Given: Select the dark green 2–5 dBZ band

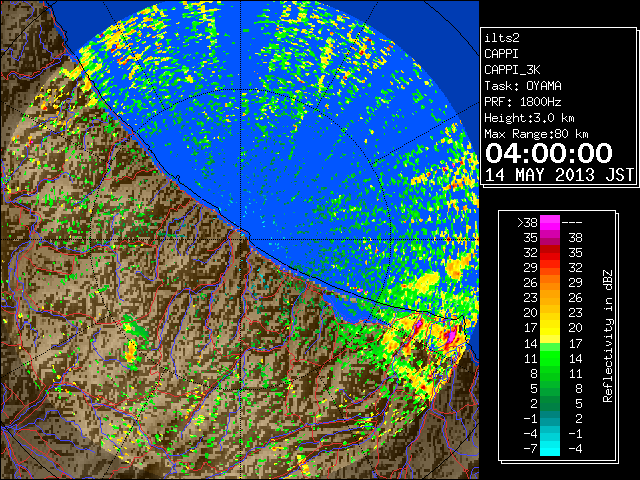Looking at the screenshot, I should tap(550, 403).
